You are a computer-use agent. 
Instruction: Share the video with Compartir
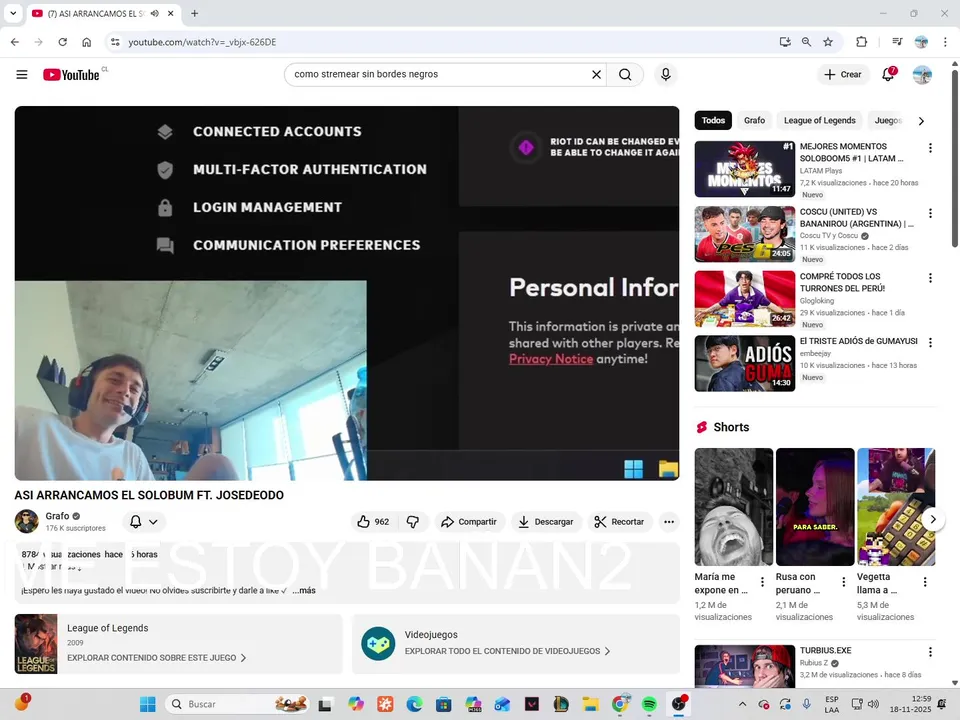pyautogui.click(x=469, y=522)
